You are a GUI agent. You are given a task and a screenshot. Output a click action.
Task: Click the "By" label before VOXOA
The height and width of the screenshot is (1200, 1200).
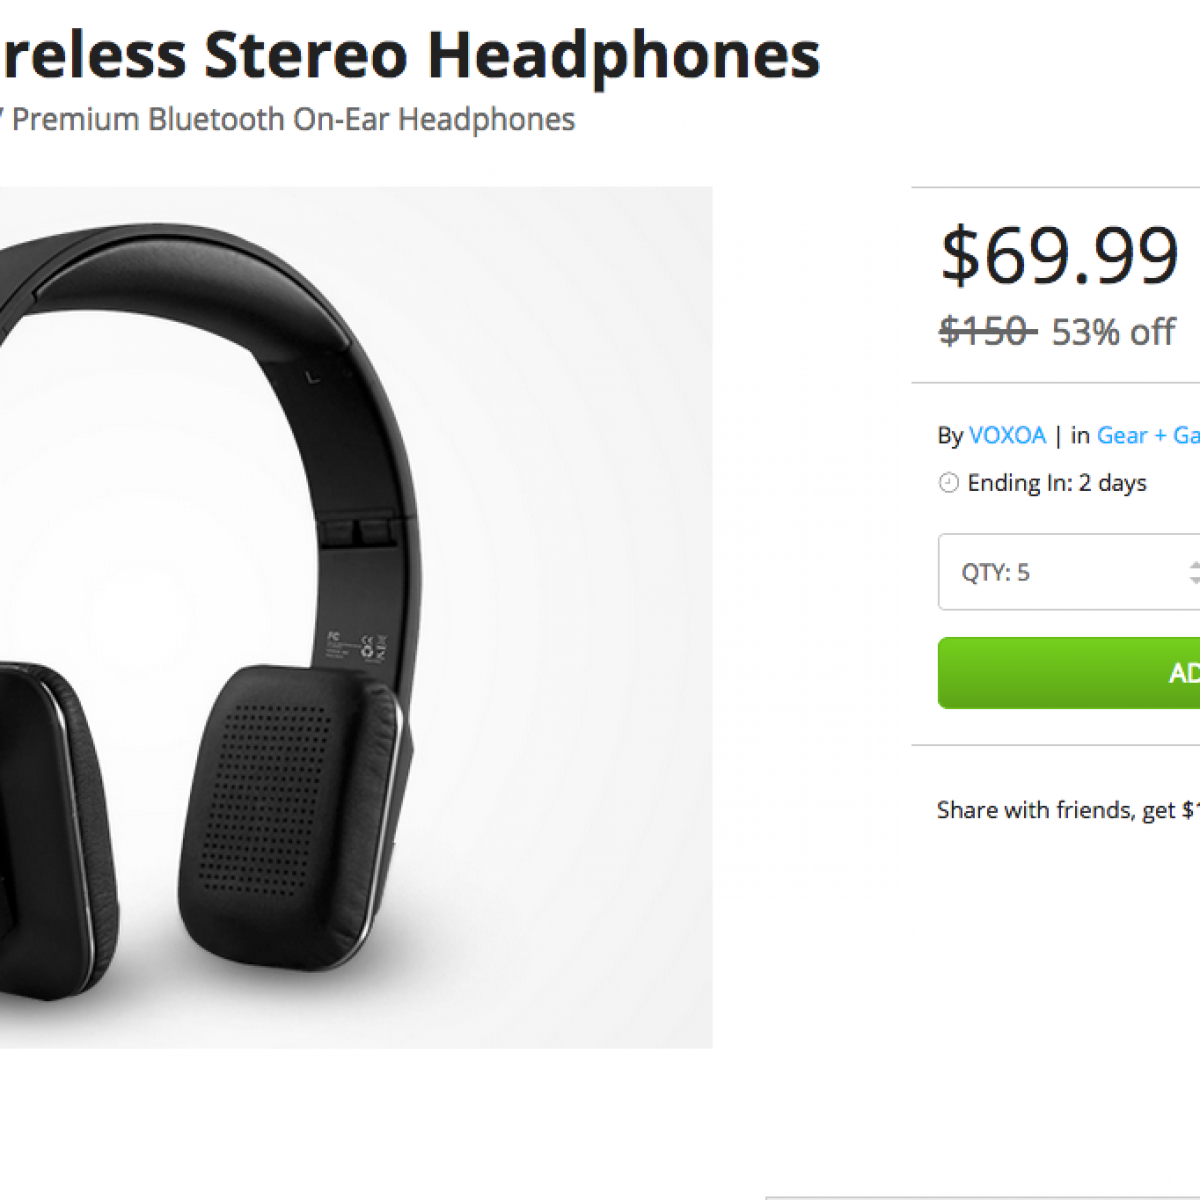pyautogui.click(x=950, y=436)
